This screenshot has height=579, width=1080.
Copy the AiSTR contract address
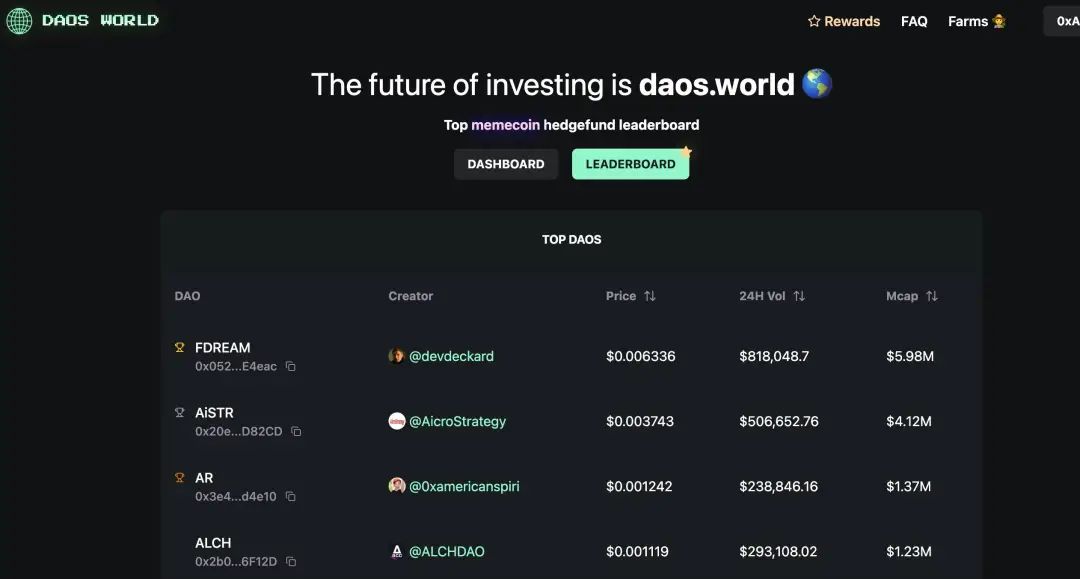pos(296,432)
